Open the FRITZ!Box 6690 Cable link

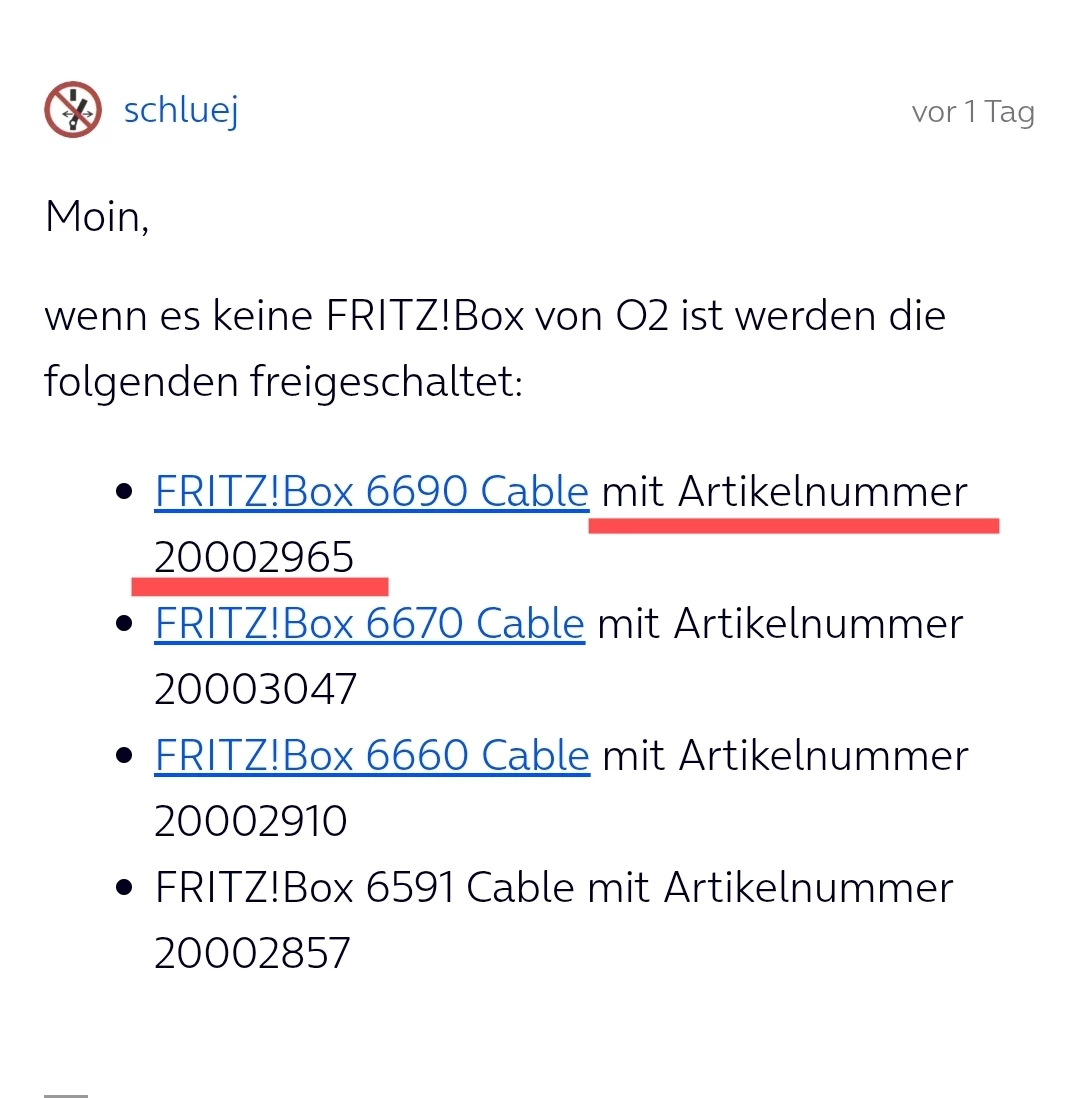coord(371,492)
